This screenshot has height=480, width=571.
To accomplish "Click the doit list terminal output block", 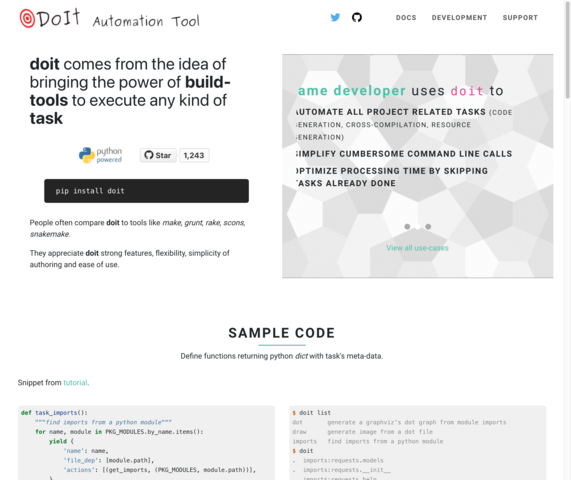I will click(x=418, y=443).
